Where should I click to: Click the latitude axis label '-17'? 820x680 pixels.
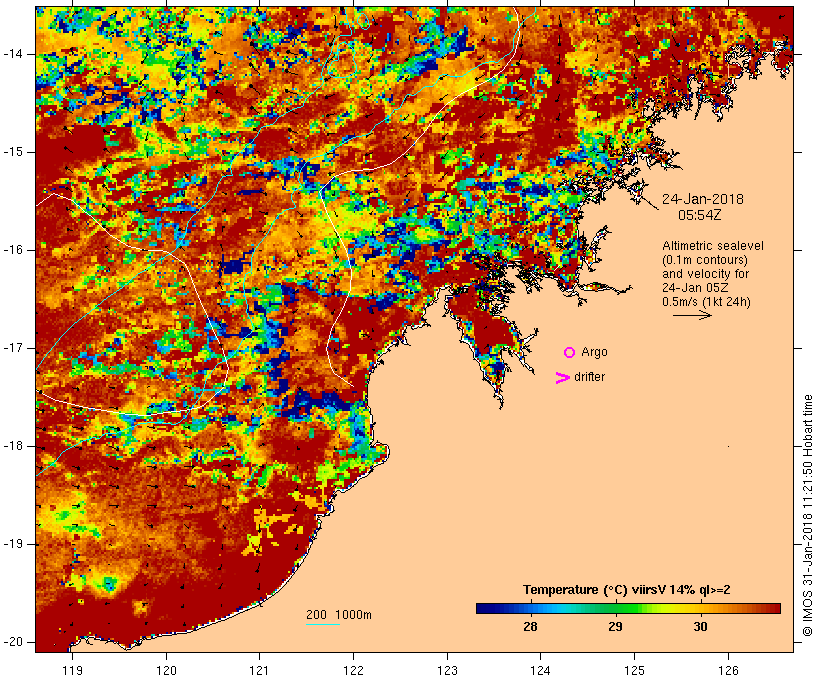[13, 348]
